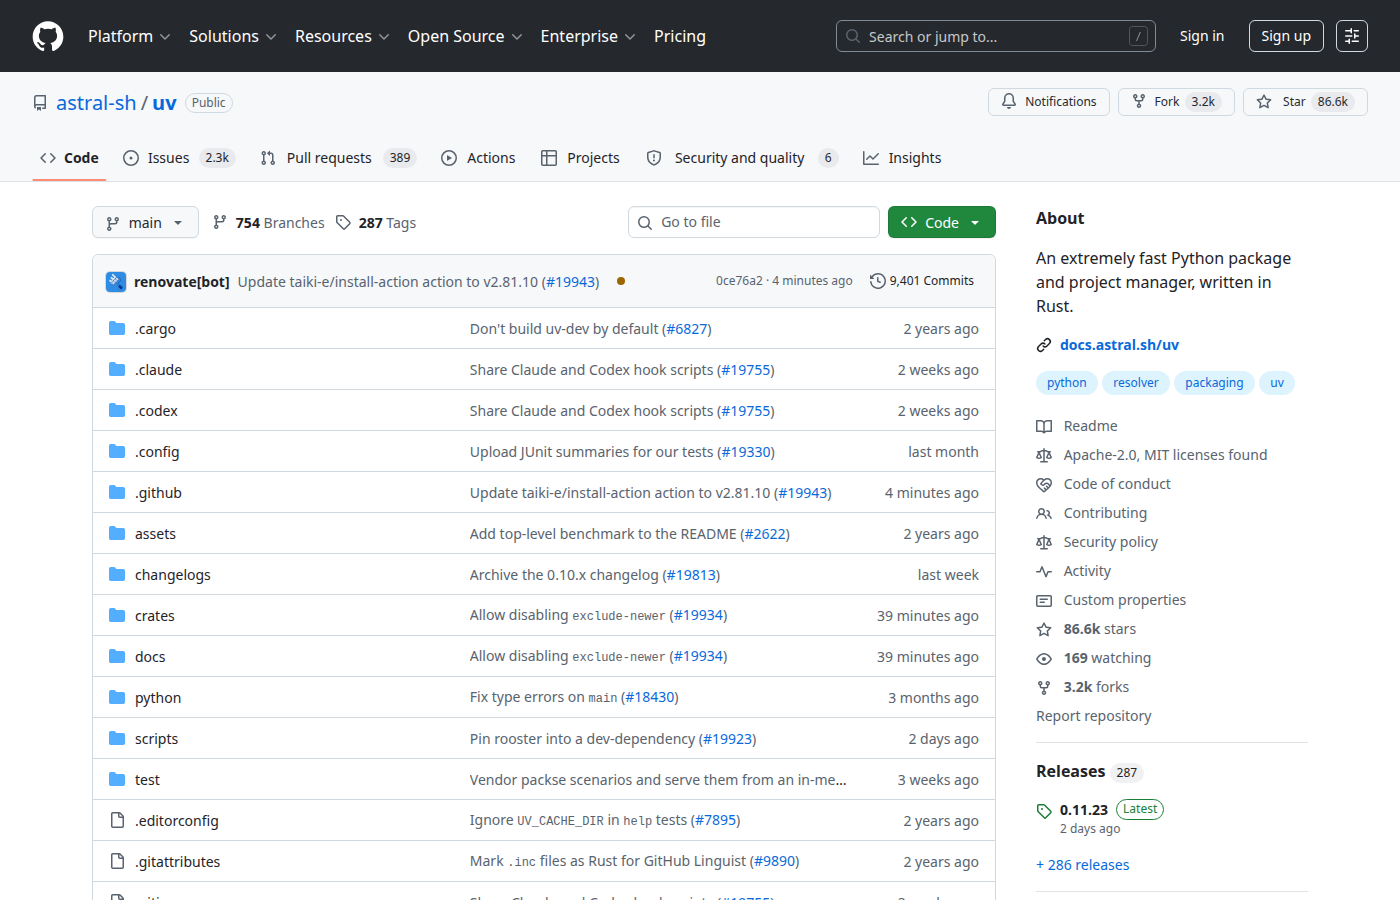1400x900 pixels.
Task: Click the Sign in link
Action: [x=1201, y=36]
